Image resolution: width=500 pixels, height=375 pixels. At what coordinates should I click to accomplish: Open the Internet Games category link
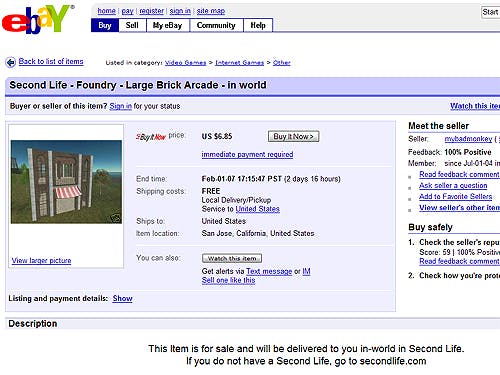(239, 63)
